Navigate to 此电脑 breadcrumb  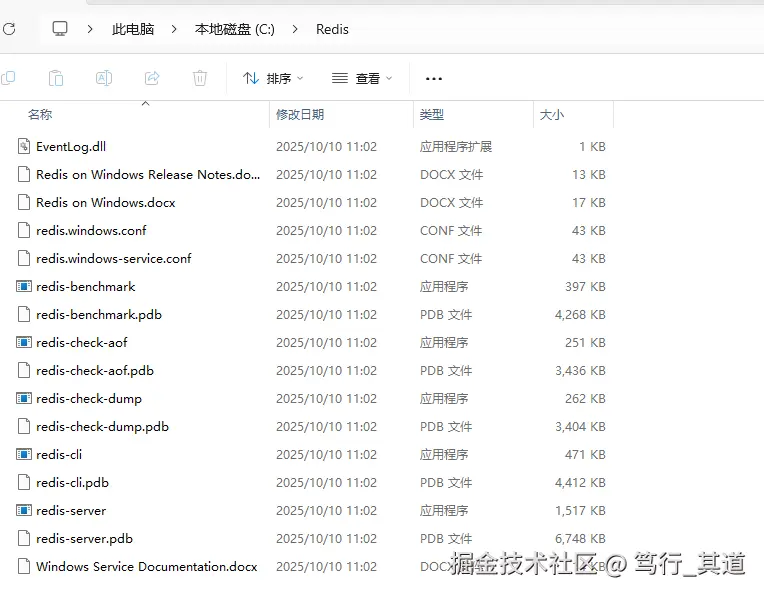[x=133, y=29]
